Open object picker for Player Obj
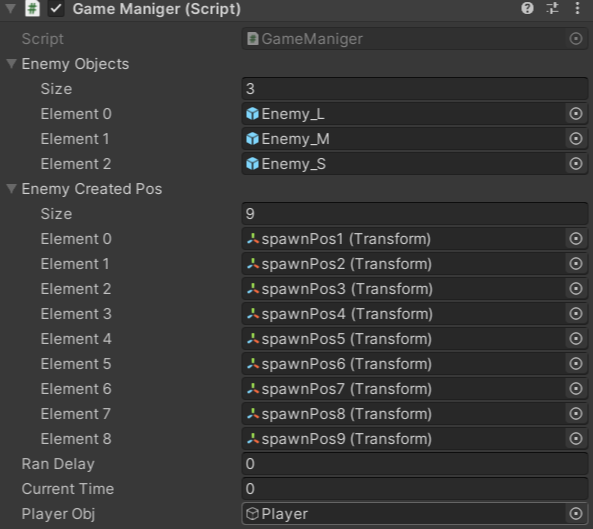Viewport: 593px width, 529px height. click(576, 513)
